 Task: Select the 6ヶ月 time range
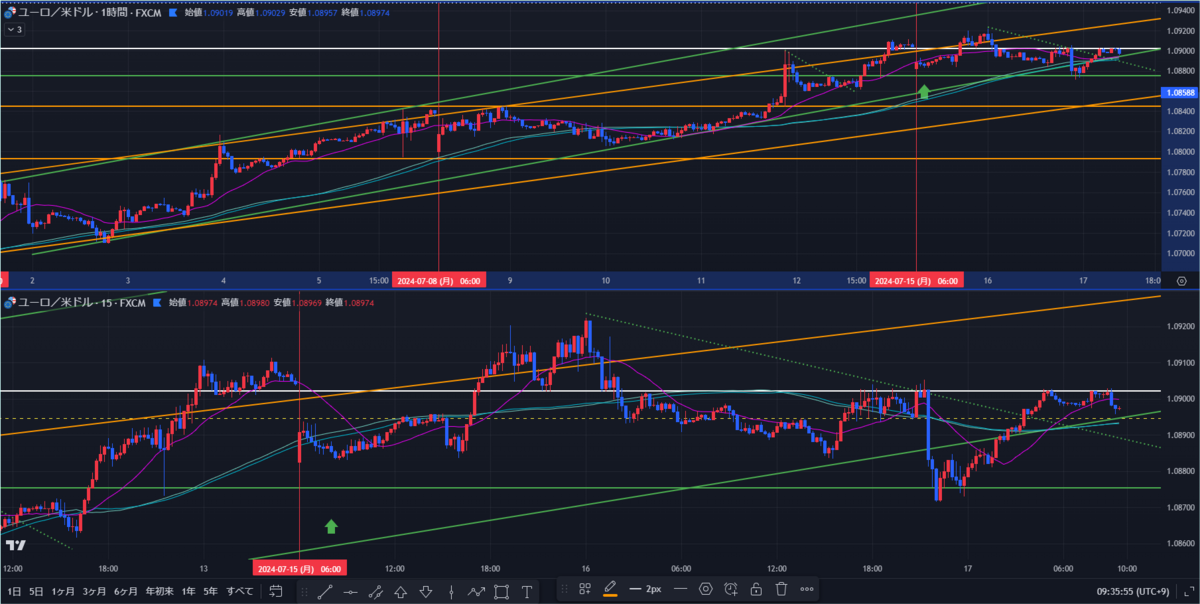tap(125, 591)
